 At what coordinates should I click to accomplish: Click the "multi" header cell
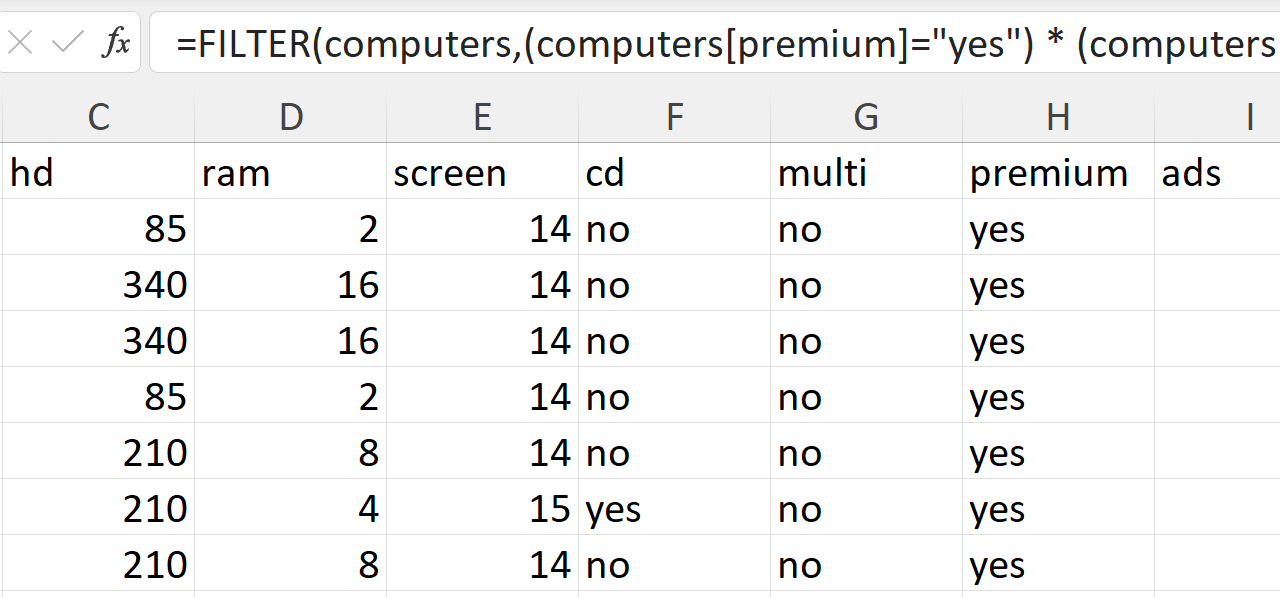[x=866, y=173]
